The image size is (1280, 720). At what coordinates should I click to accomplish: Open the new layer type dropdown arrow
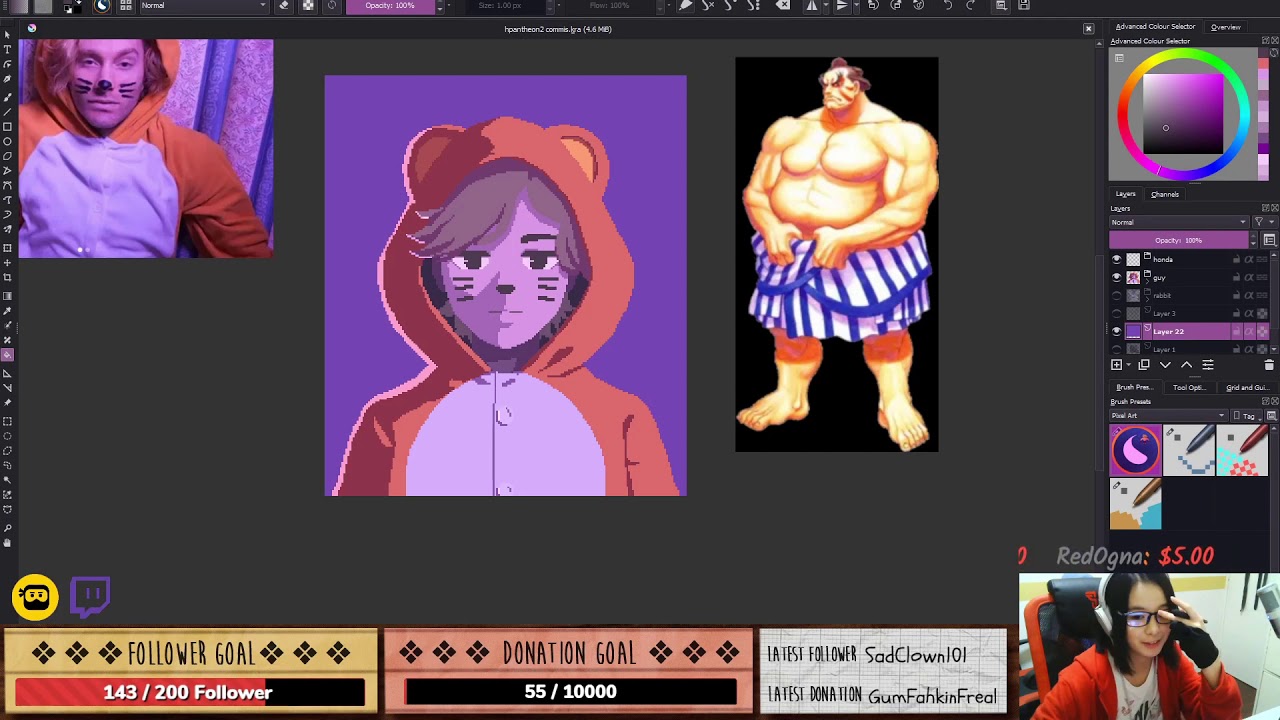[x=1127, y=365]
